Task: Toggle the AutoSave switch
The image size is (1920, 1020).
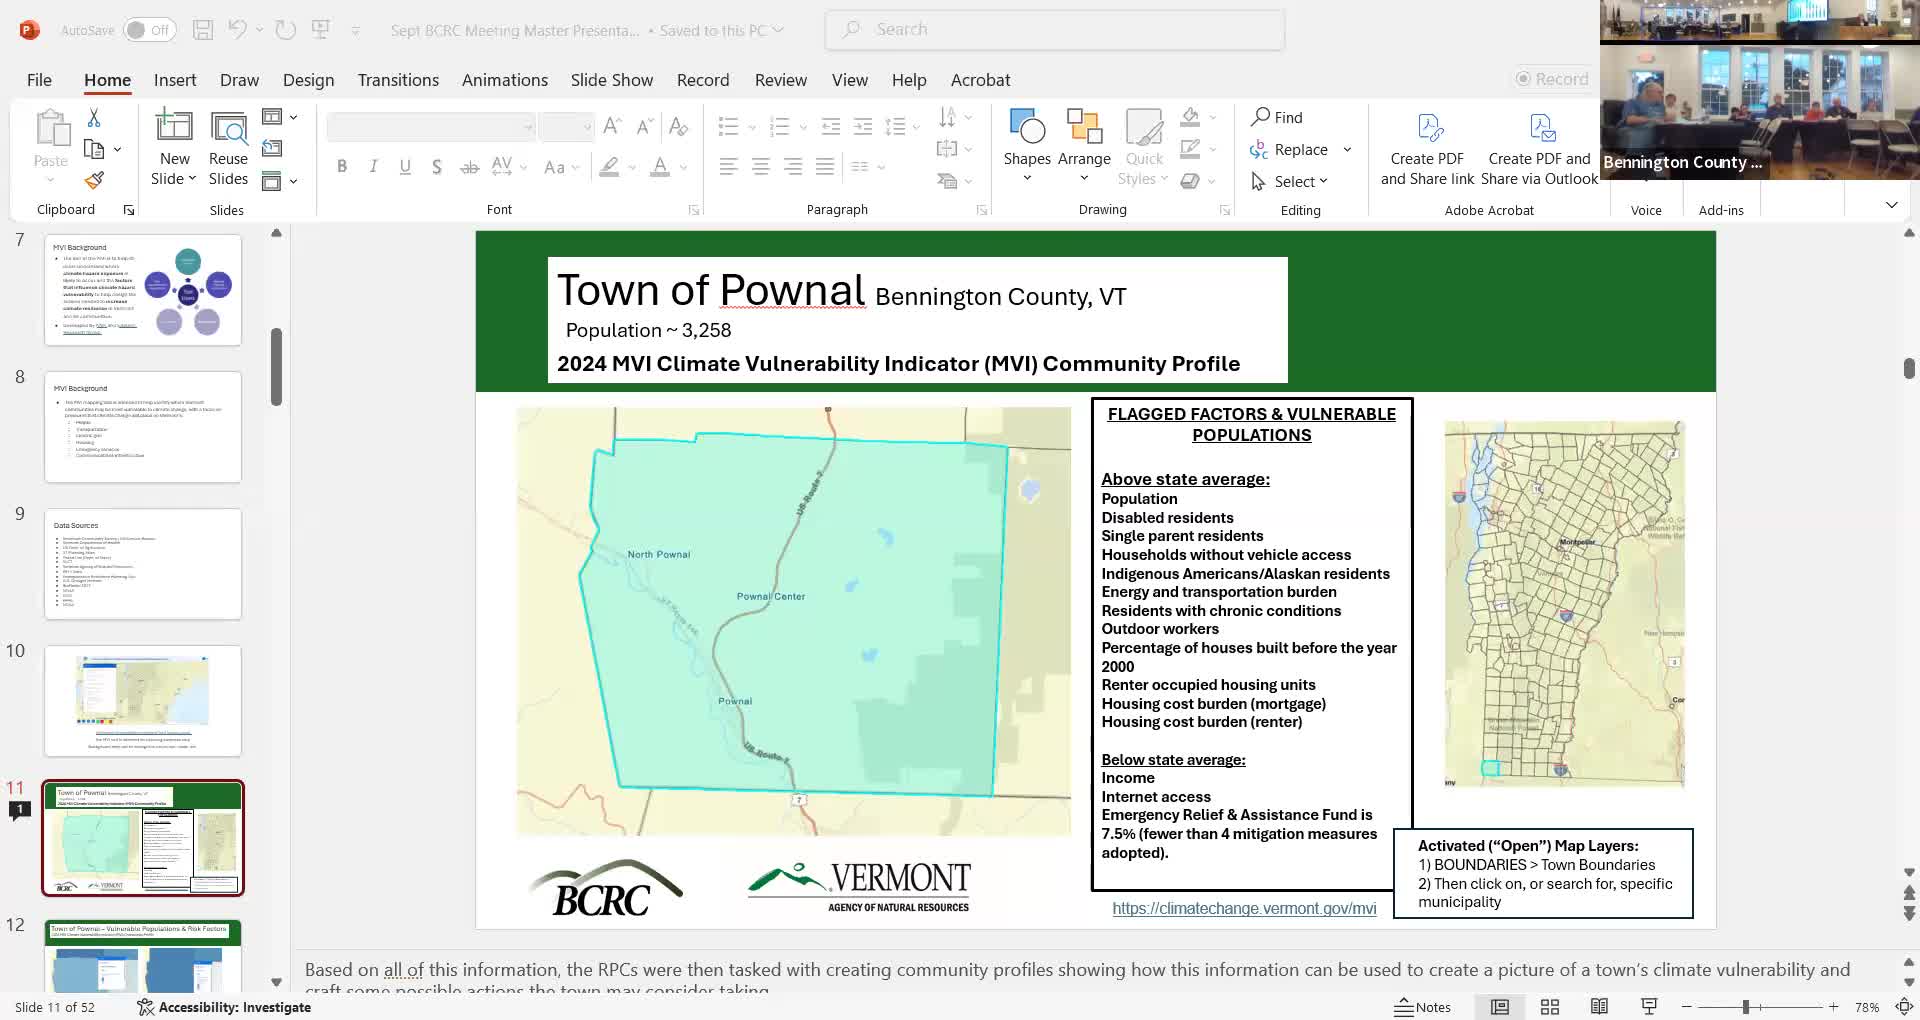Action: point(149,30)
